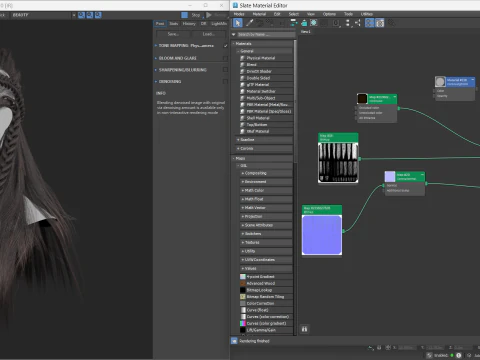This screenshot has height=360, width=480.
Task: Click the blue normal map node thumbnail
Action: tap(322, 235)
